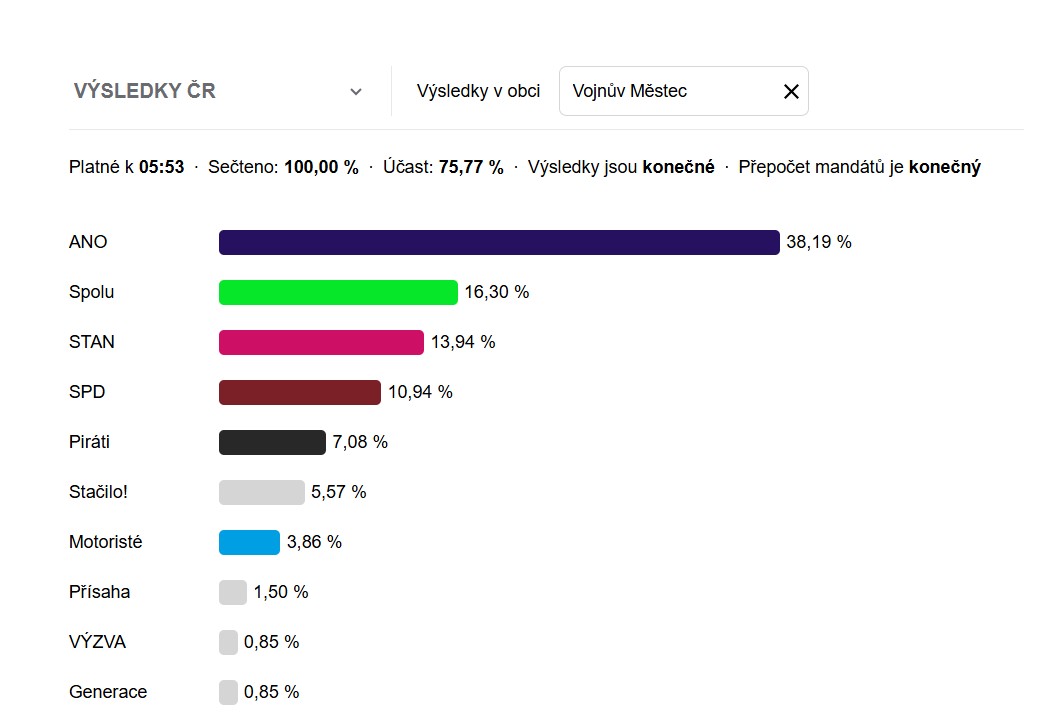Screen dimensions: 1063x715
Task: Select the Spolu party name
Action: coord(92,292)
